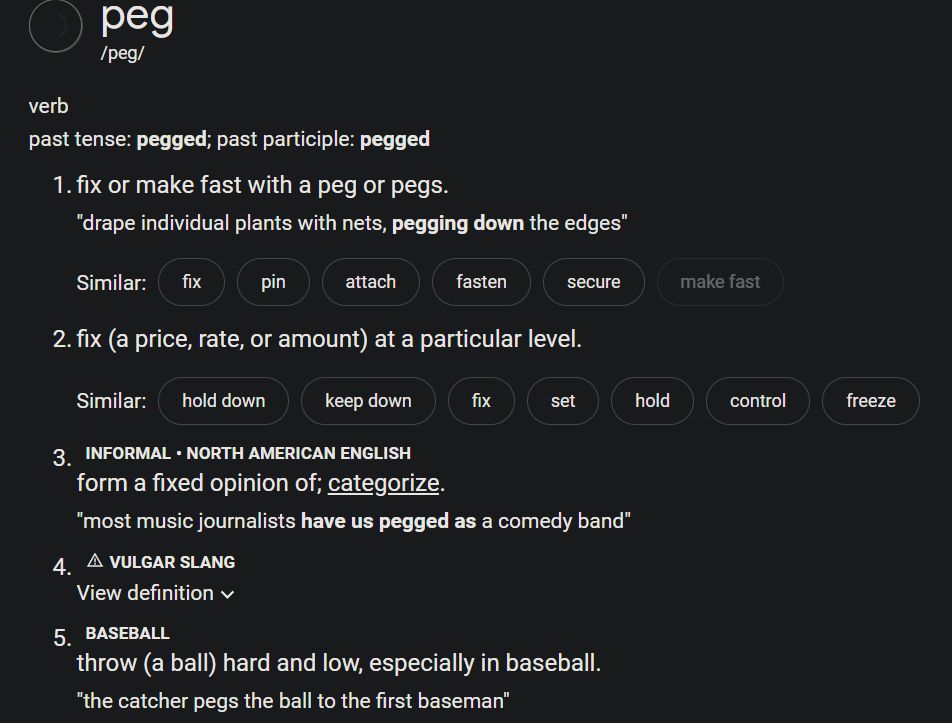Screen dimensions: 952x723
Task: Click the 'pin' synonym chip
Action: click(273, 282)
